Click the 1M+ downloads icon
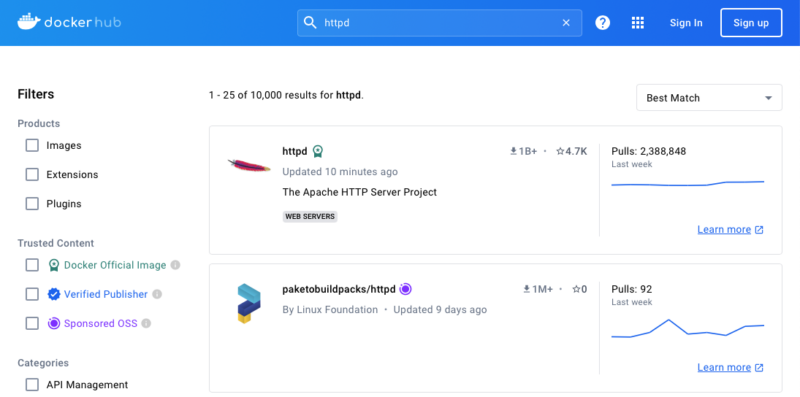 527,289
